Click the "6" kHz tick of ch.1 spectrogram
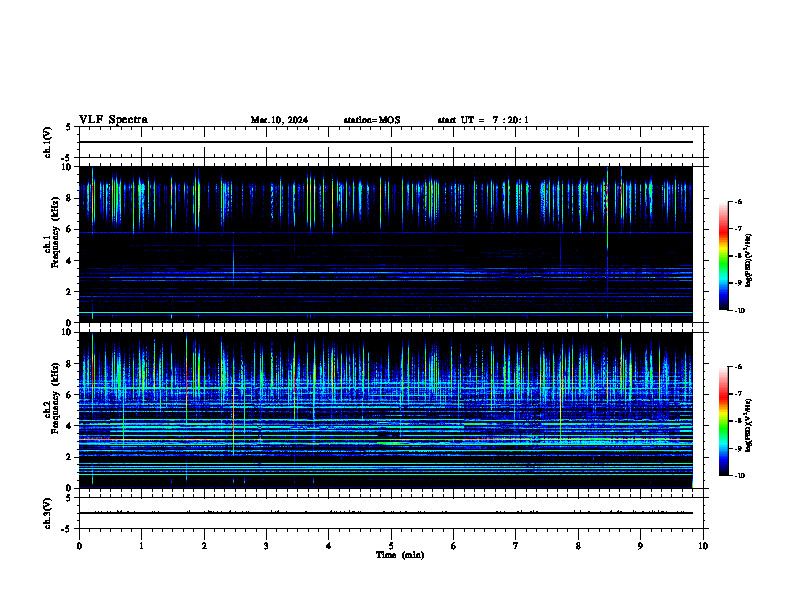The image size is (792, 612). (70, 229)
